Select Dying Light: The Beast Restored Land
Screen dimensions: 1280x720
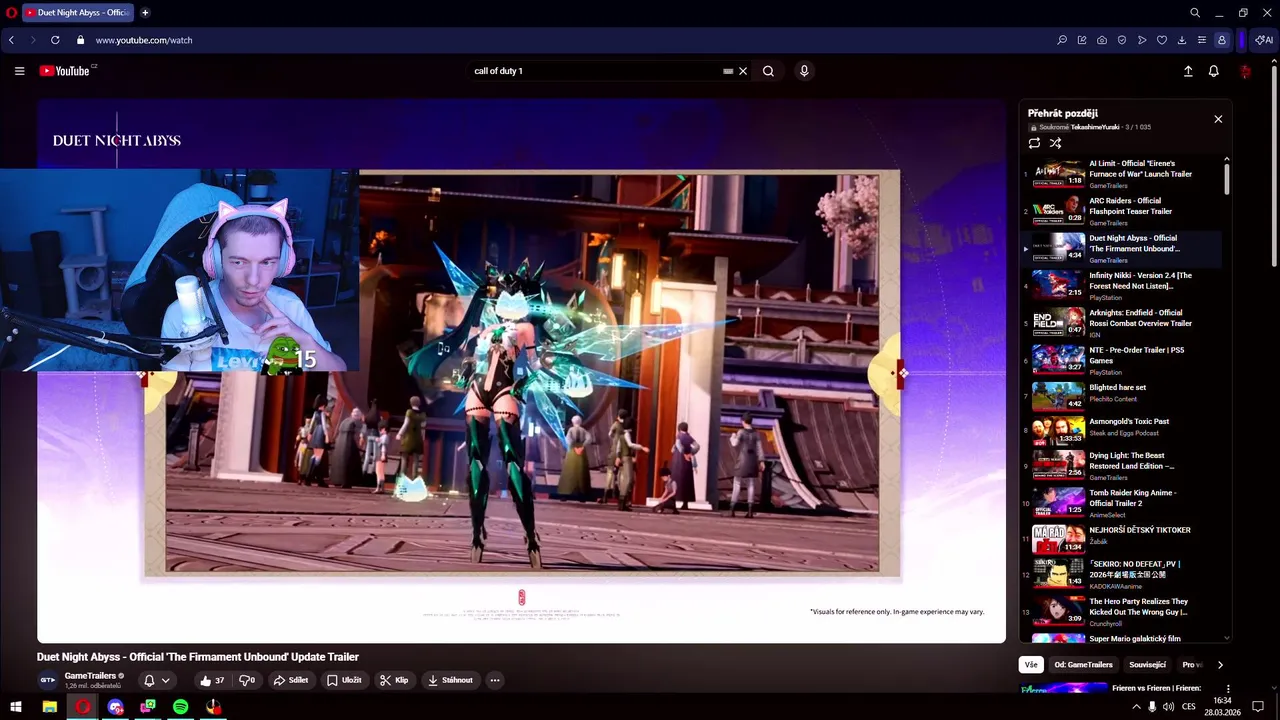[1120, 465]
